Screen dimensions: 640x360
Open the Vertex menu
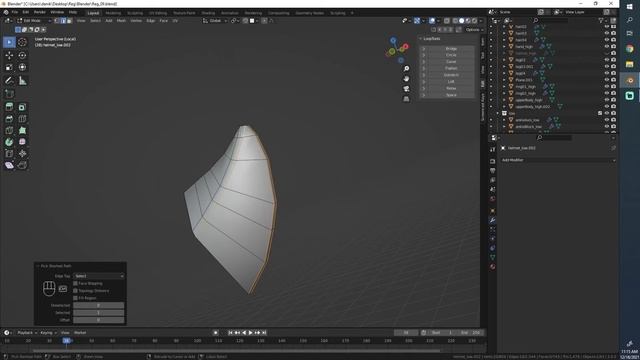[x=136, y=20]
